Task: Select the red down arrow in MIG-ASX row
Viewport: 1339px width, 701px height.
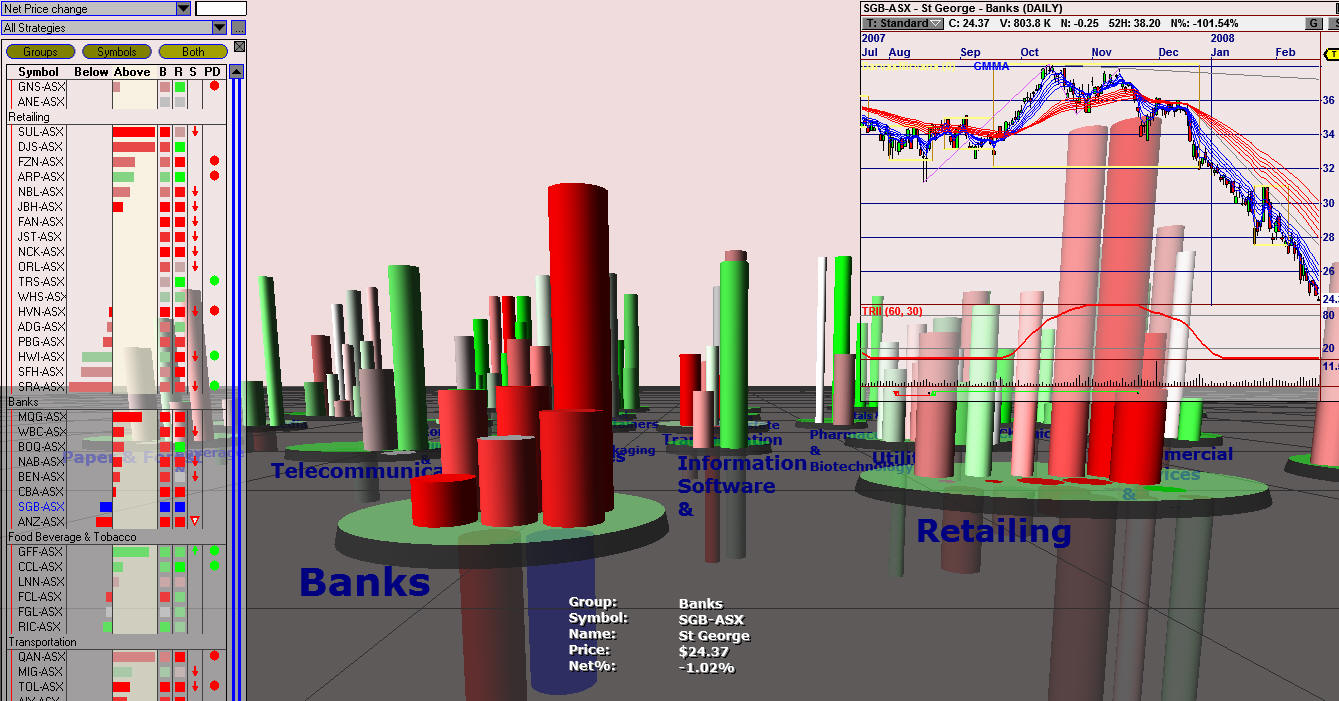Action: coord(195,672)
